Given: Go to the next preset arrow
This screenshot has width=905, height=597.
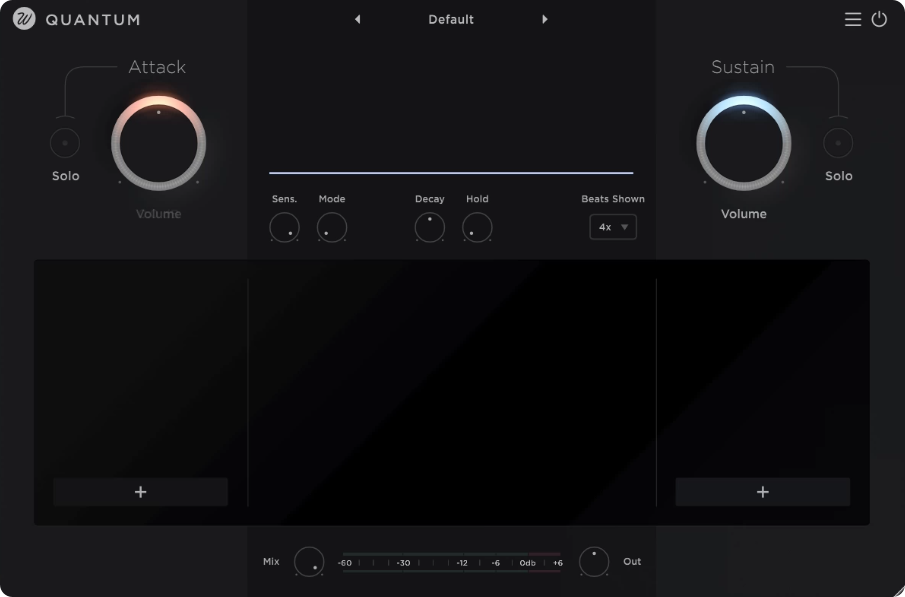Looking at the screenshot, I should [x=544, y=19].
